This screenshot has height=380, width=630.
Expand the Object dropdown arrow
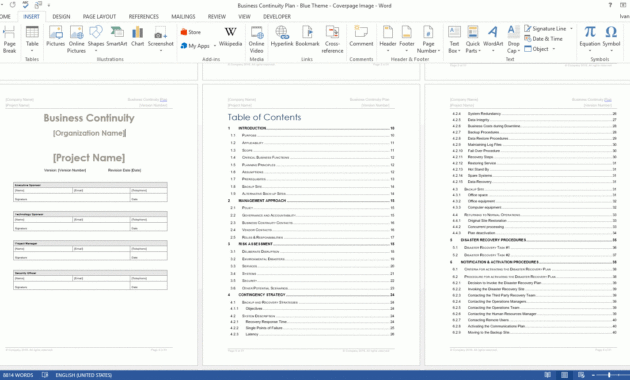(554, 49)
